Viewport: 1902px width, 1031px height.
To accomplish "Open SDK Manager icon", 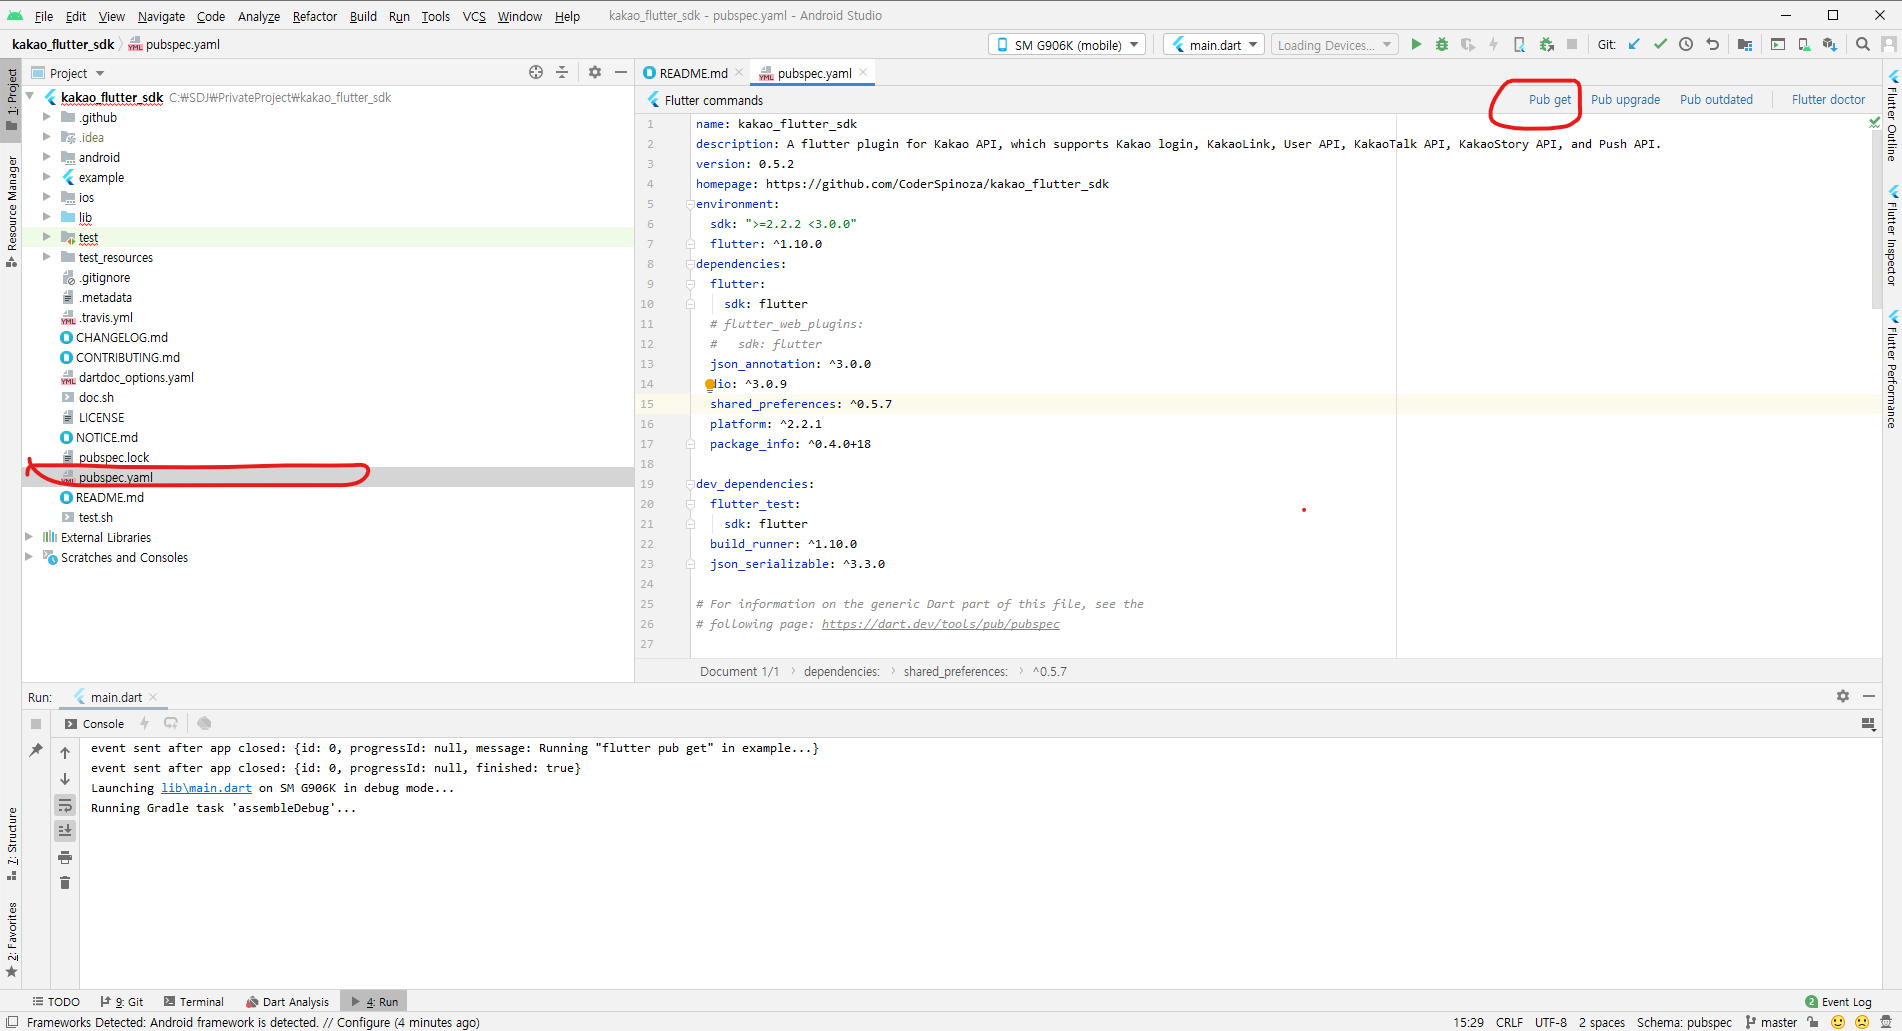I will (1830, 44).
